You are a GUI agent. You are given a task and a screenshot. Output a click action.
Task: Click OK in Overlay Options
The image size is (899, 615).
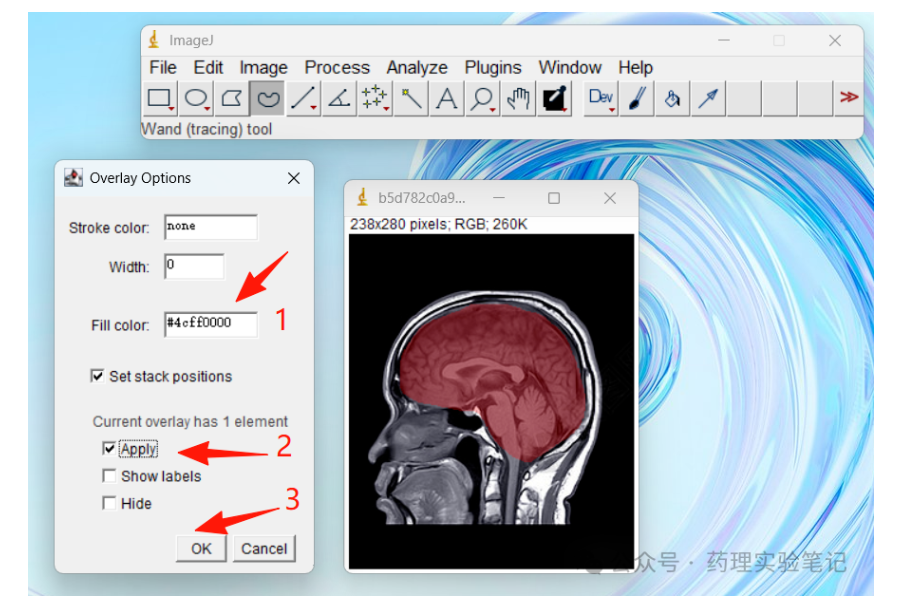(201, 549)
